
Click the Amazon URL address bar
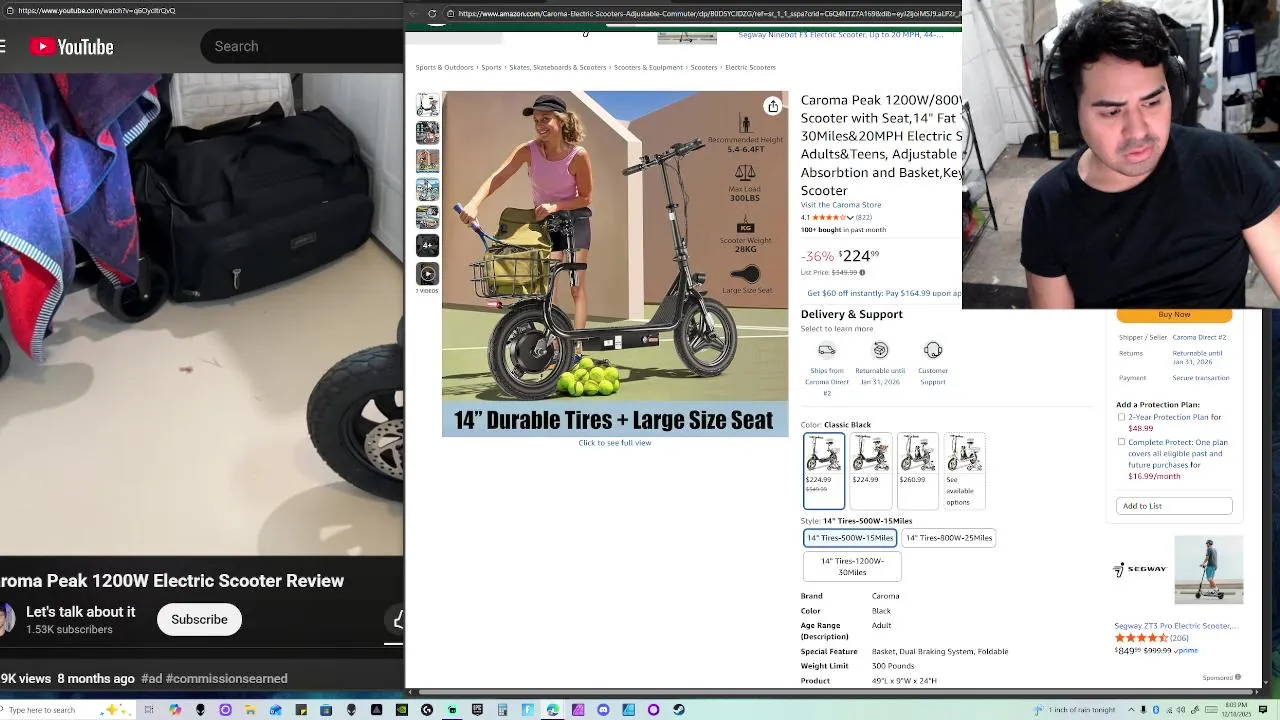(705, 13)
